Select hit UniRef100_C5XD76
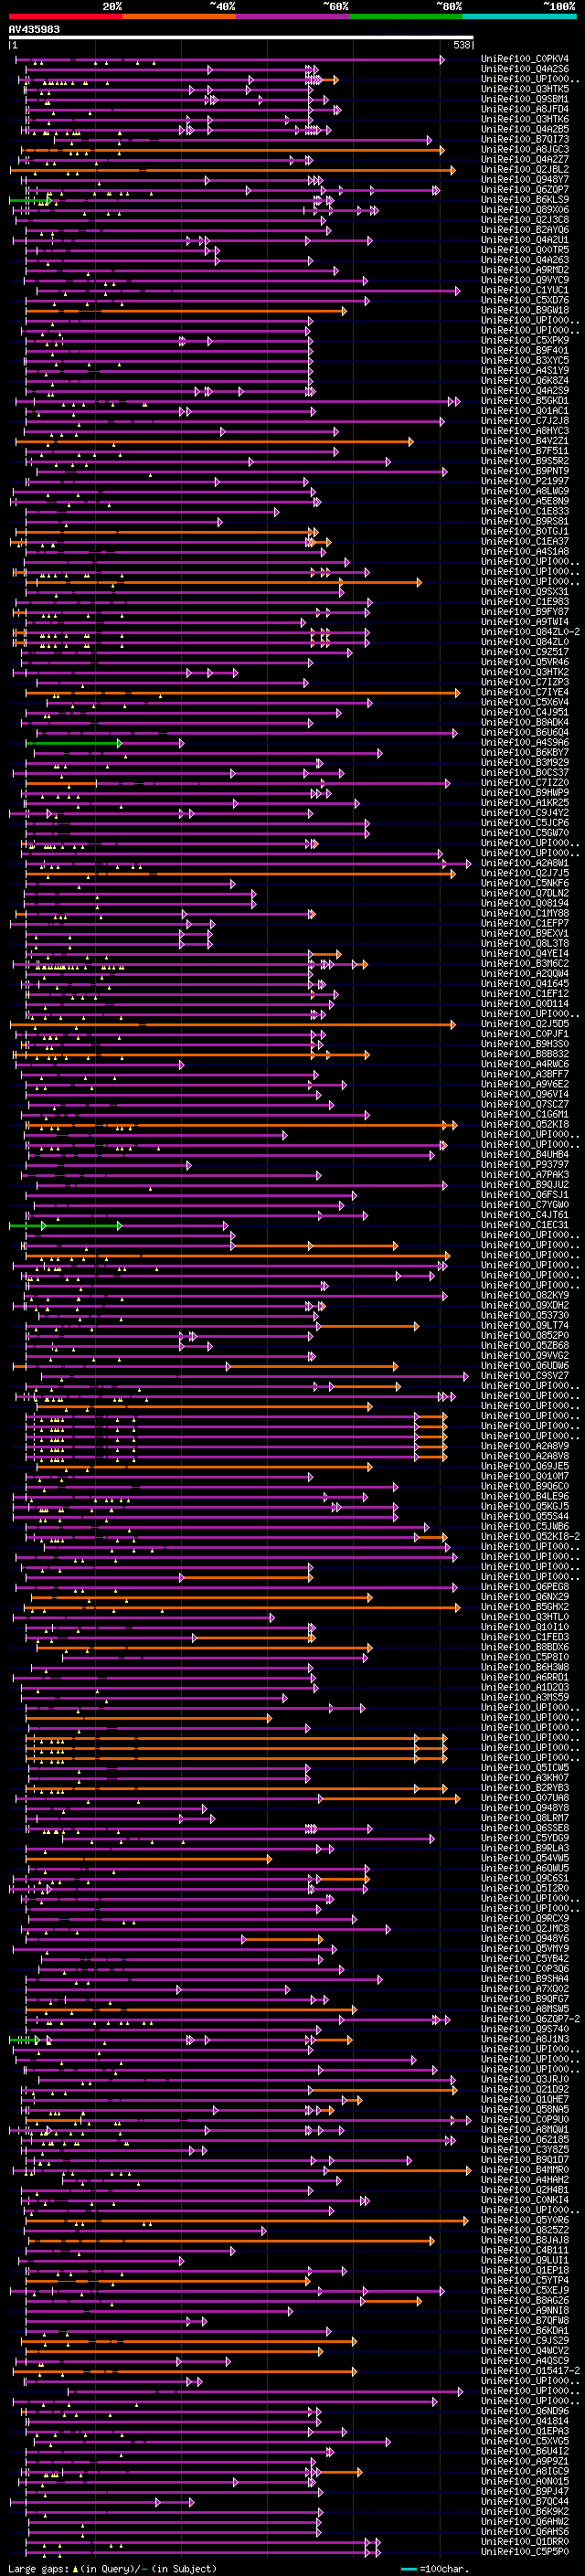This screenshot has height=2576, width=585. [x=525, y=300]
